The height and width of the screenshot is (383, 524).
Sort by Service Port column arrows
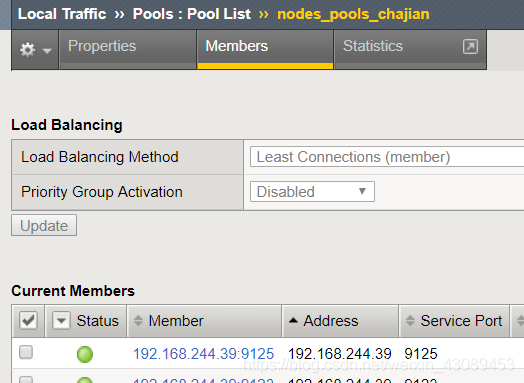(410, 321)
